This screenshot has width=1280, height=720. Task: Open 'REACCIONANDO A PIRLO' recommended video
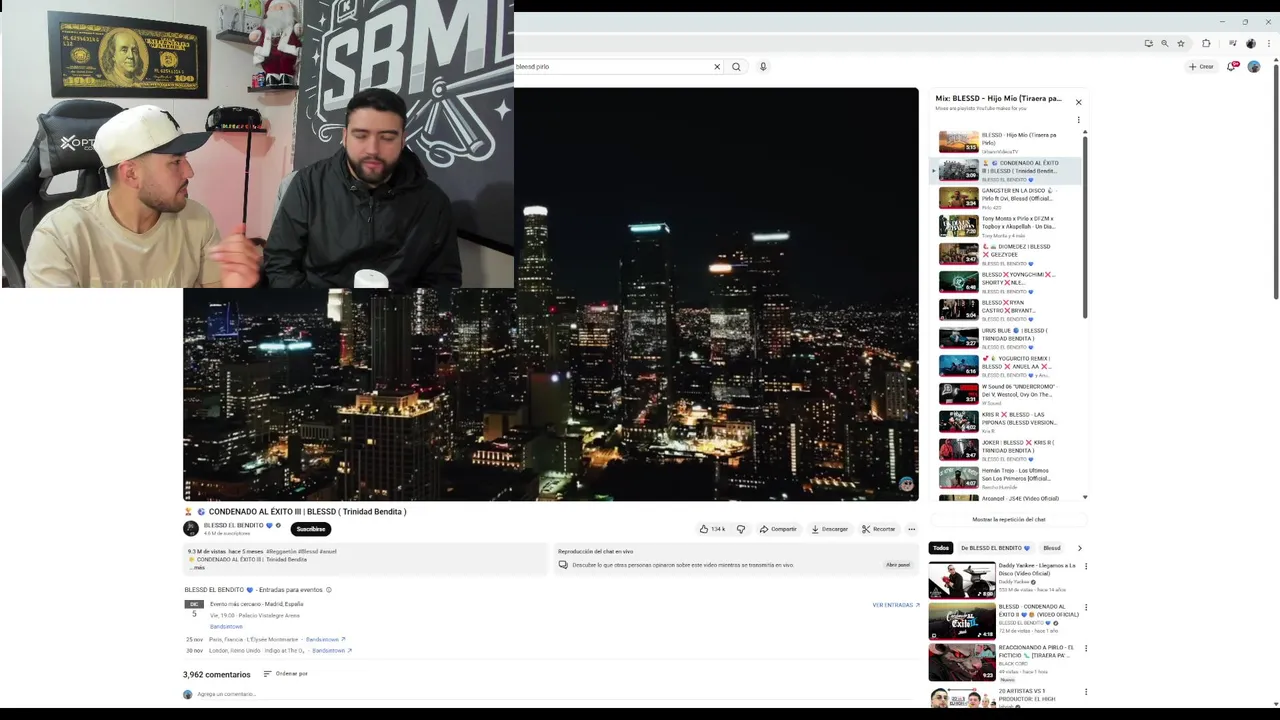[1002, 663]
